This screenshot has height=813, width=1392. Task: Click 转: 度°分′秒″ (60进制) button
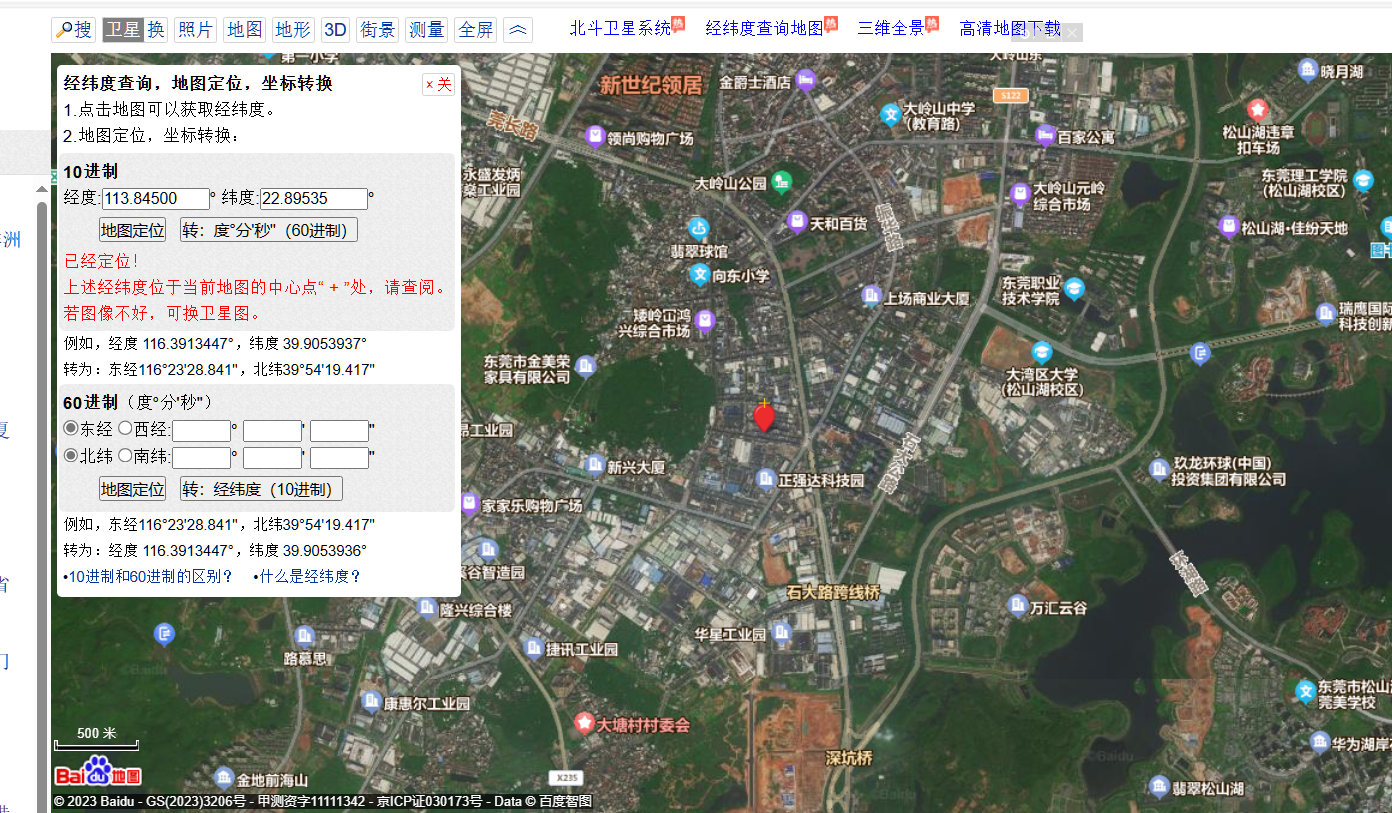tap(269, 230)
